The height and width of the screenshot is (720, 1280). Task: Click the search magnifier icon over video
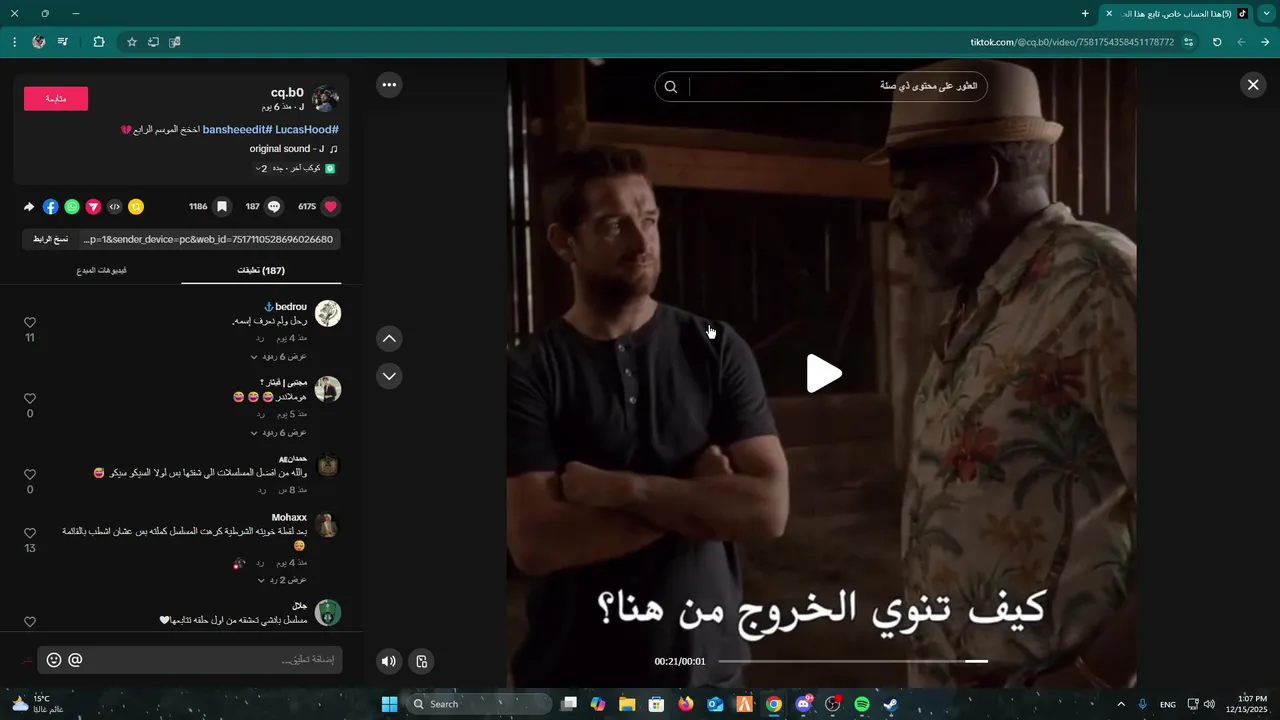[671, 87]
